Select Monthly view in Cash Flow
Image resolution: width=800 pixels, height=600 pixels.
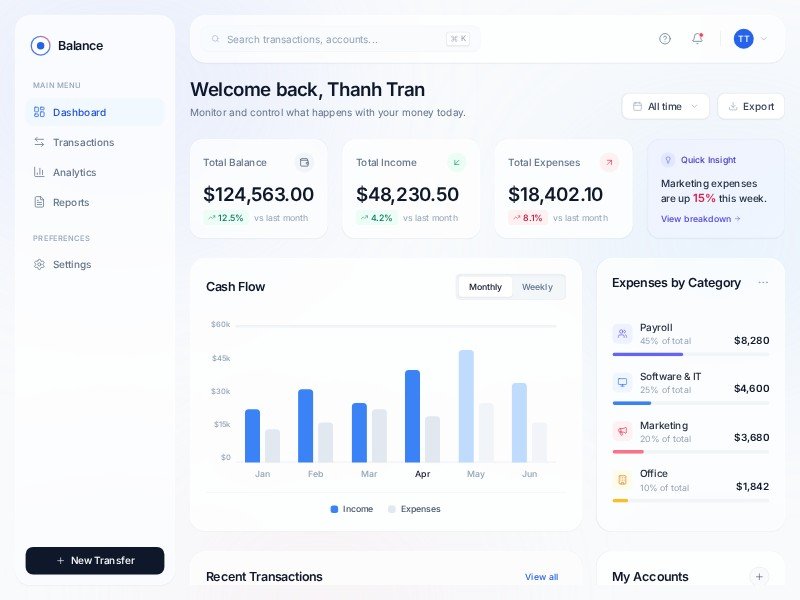(485, 287)
